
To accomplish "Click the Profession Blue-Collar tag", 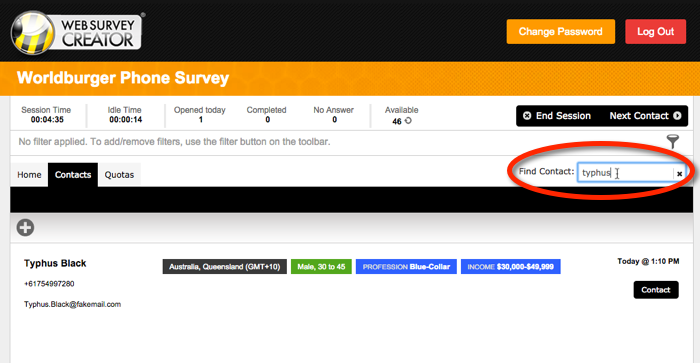I will coord(406,267).
